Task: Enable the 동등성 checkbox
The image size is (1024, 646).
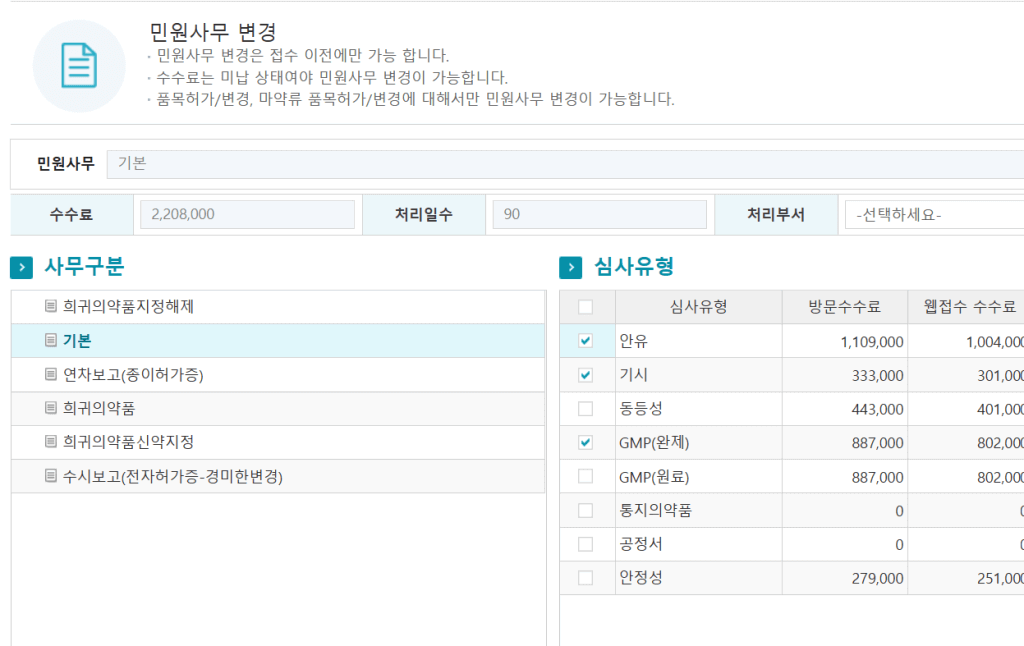Action: coord(586,409)
